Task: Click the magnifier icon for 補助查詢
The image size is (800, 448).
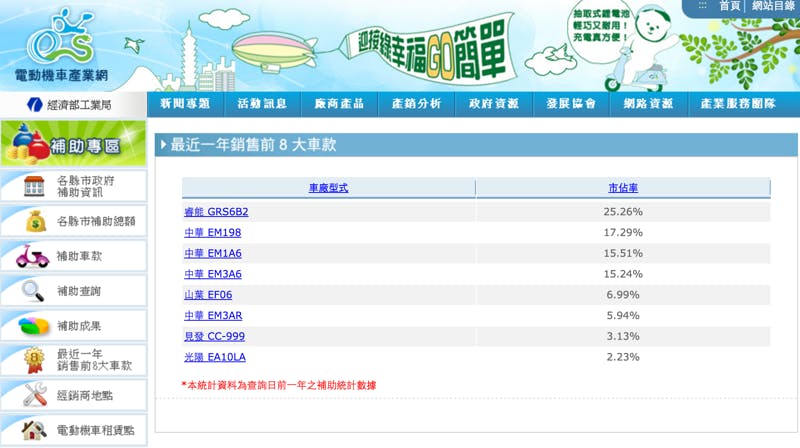Action: pyautogui.click(x=33, y=291)
